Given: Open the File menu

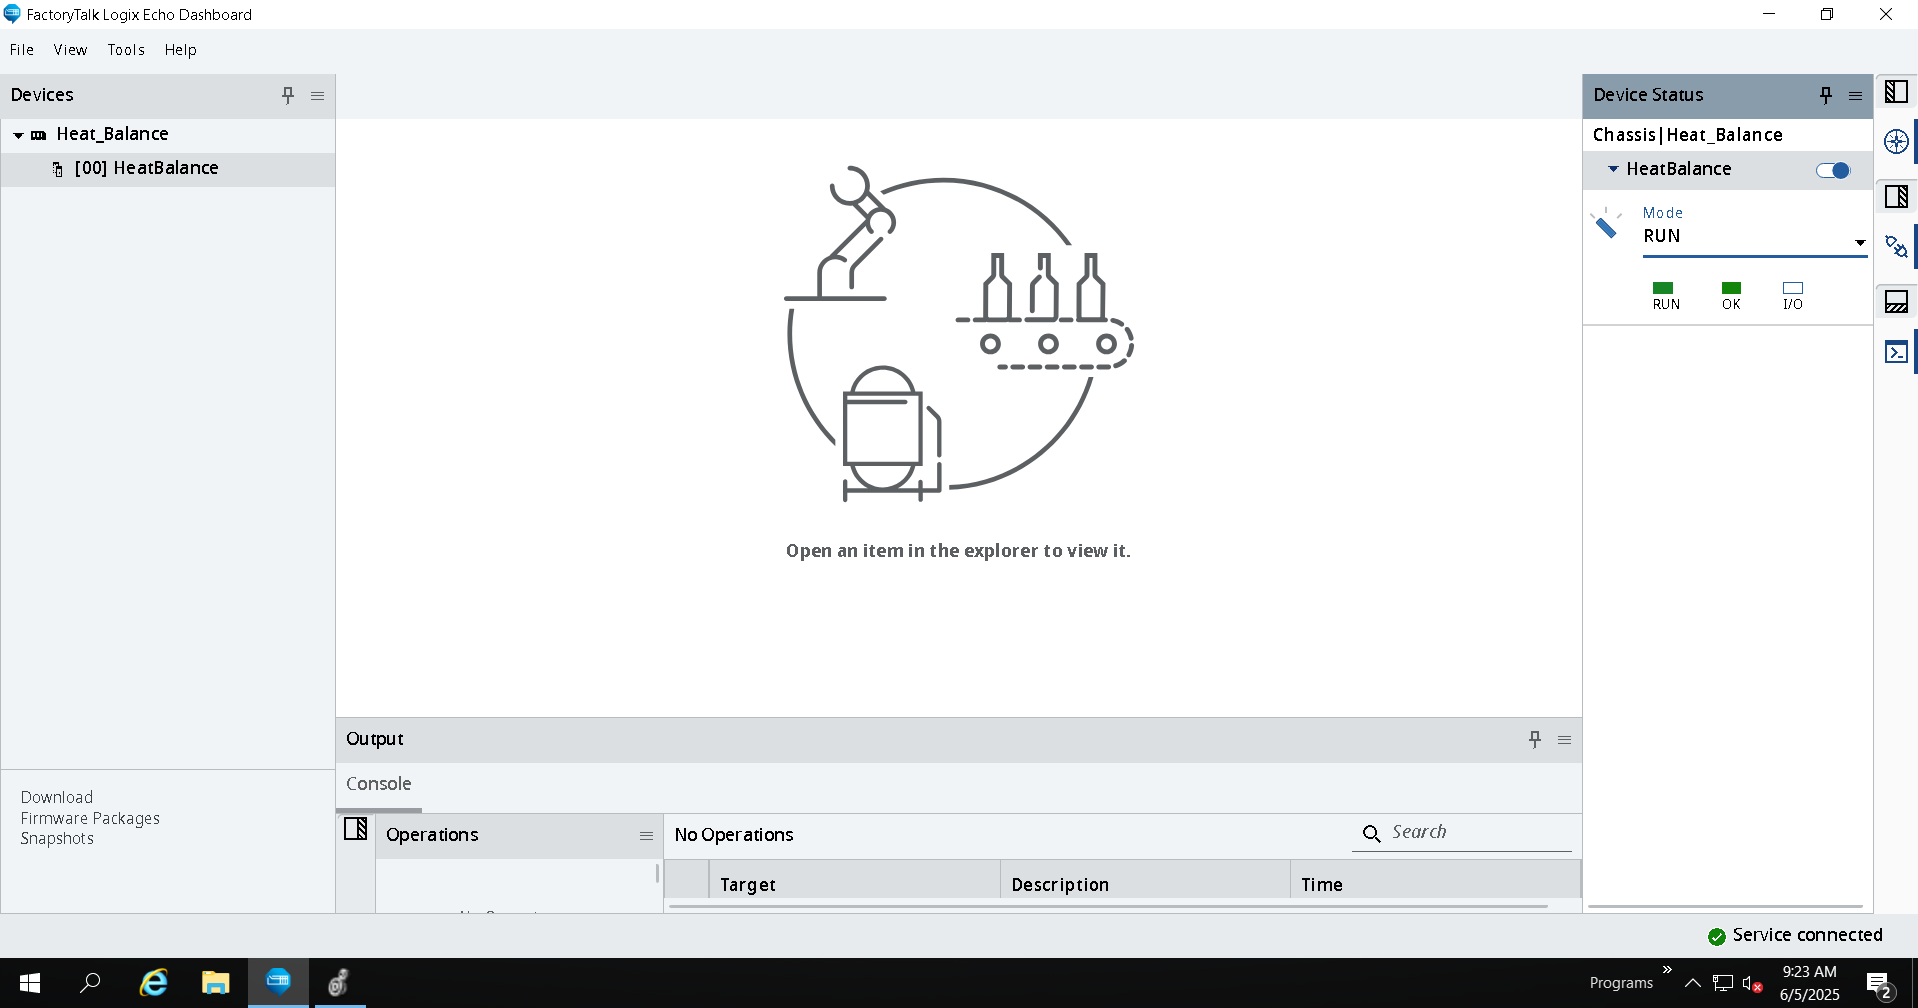Looking at the screenshot, I should (22, 50).
